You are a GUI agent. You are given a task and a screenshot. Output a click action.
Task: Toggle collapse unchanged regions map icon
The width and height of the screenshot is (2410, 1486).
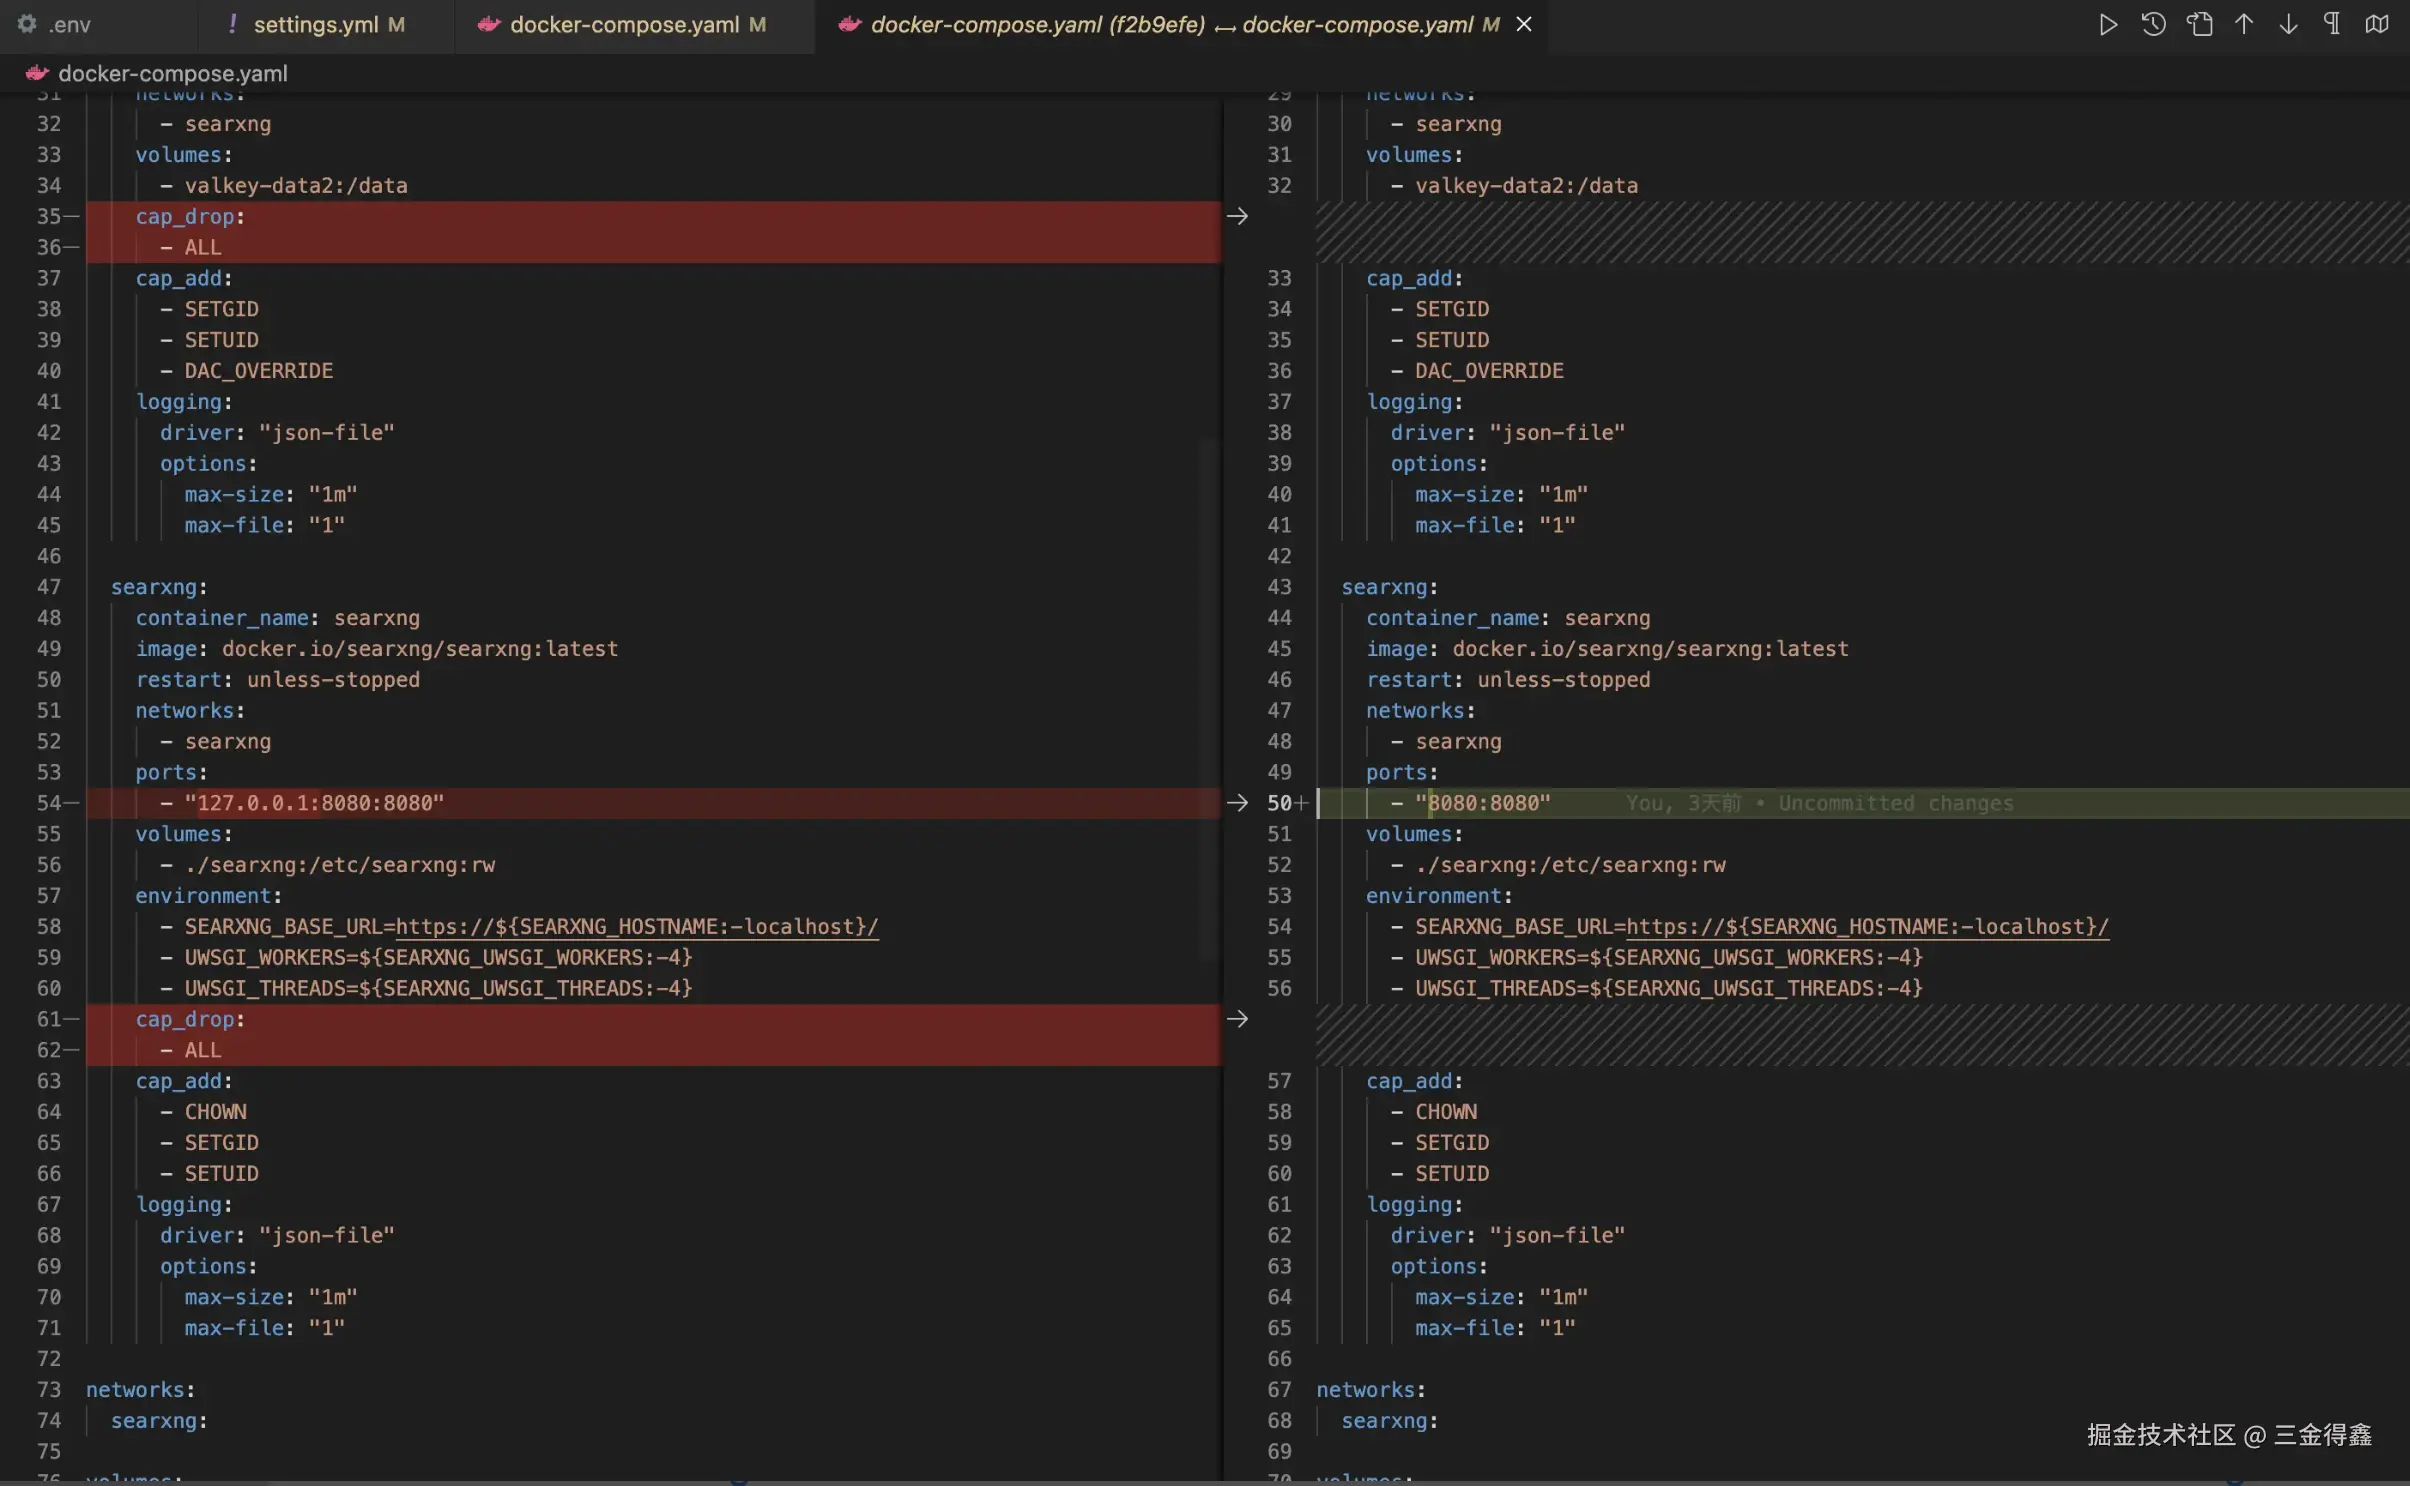point(2377,25)
